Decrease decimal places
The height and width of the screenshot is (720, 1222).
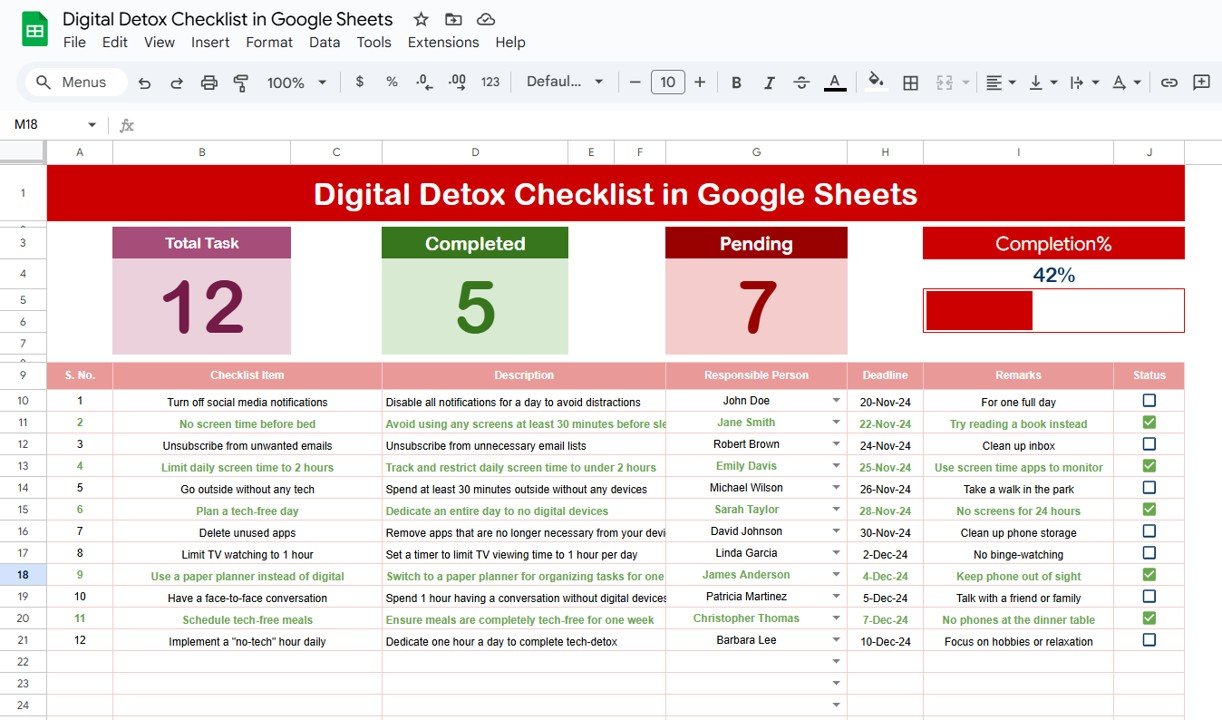424,82
